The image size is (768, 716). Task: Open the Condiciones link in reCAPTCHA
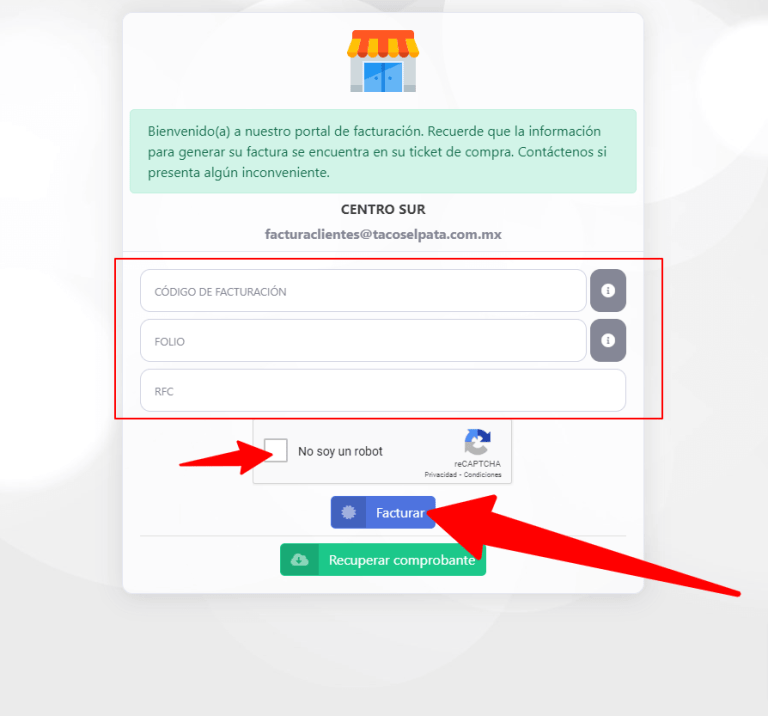click(x=482, y=475)
